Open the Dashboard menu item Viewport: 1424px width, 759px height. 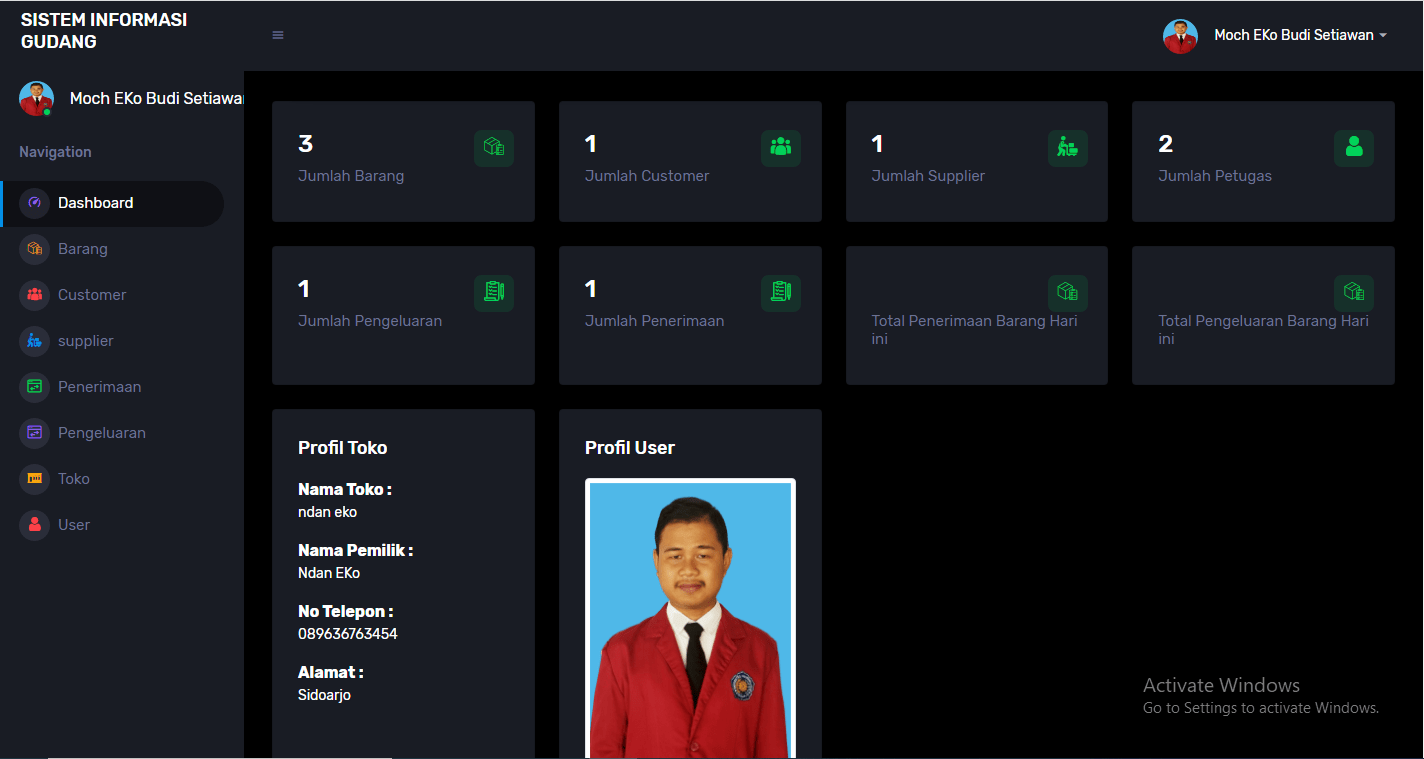tap(113, 203)
